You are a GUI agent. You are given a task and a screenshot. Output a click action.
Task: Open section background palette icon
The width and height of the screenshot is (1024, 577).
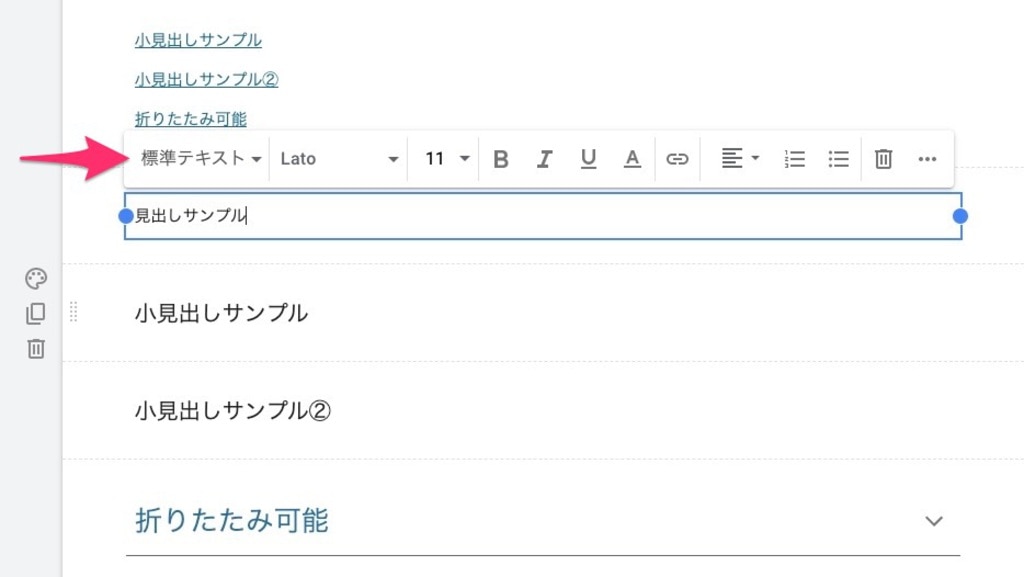pyautogui.click(x=36, y=279)
